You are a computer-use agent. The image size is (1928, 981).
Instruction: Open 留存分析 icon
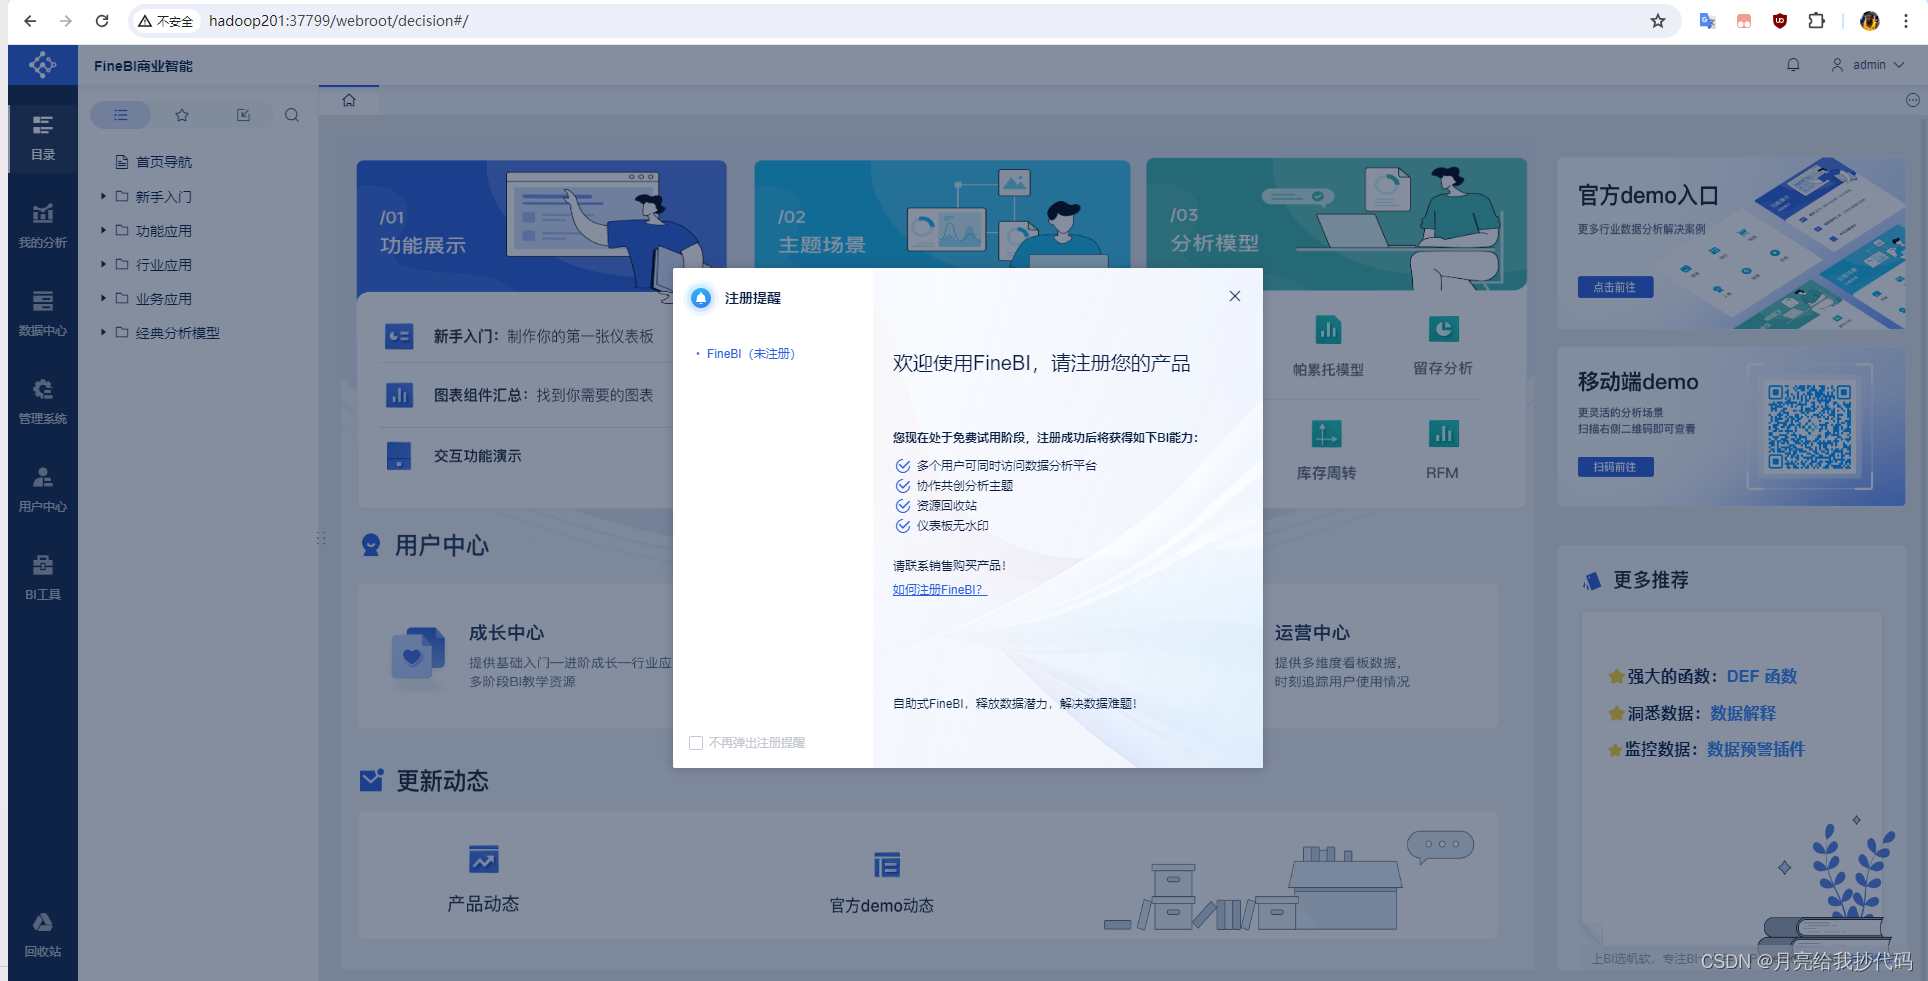click(1443, 329)
